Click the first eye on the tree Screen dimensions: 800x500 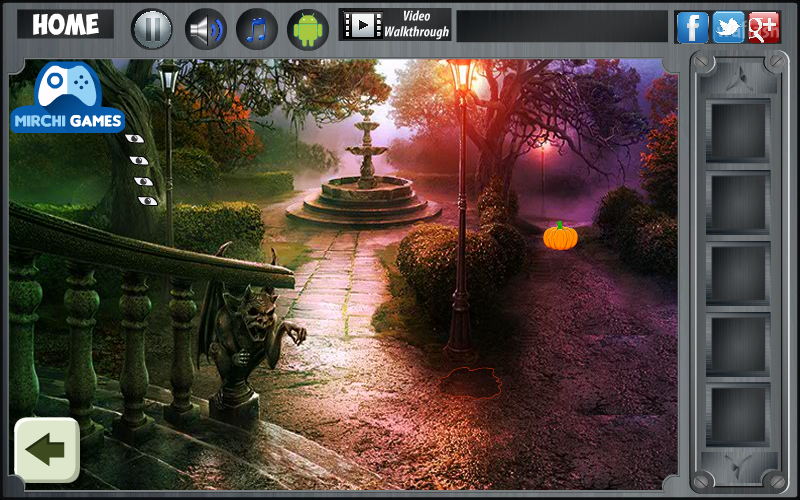pyautogui.click(x=135, y=138)
